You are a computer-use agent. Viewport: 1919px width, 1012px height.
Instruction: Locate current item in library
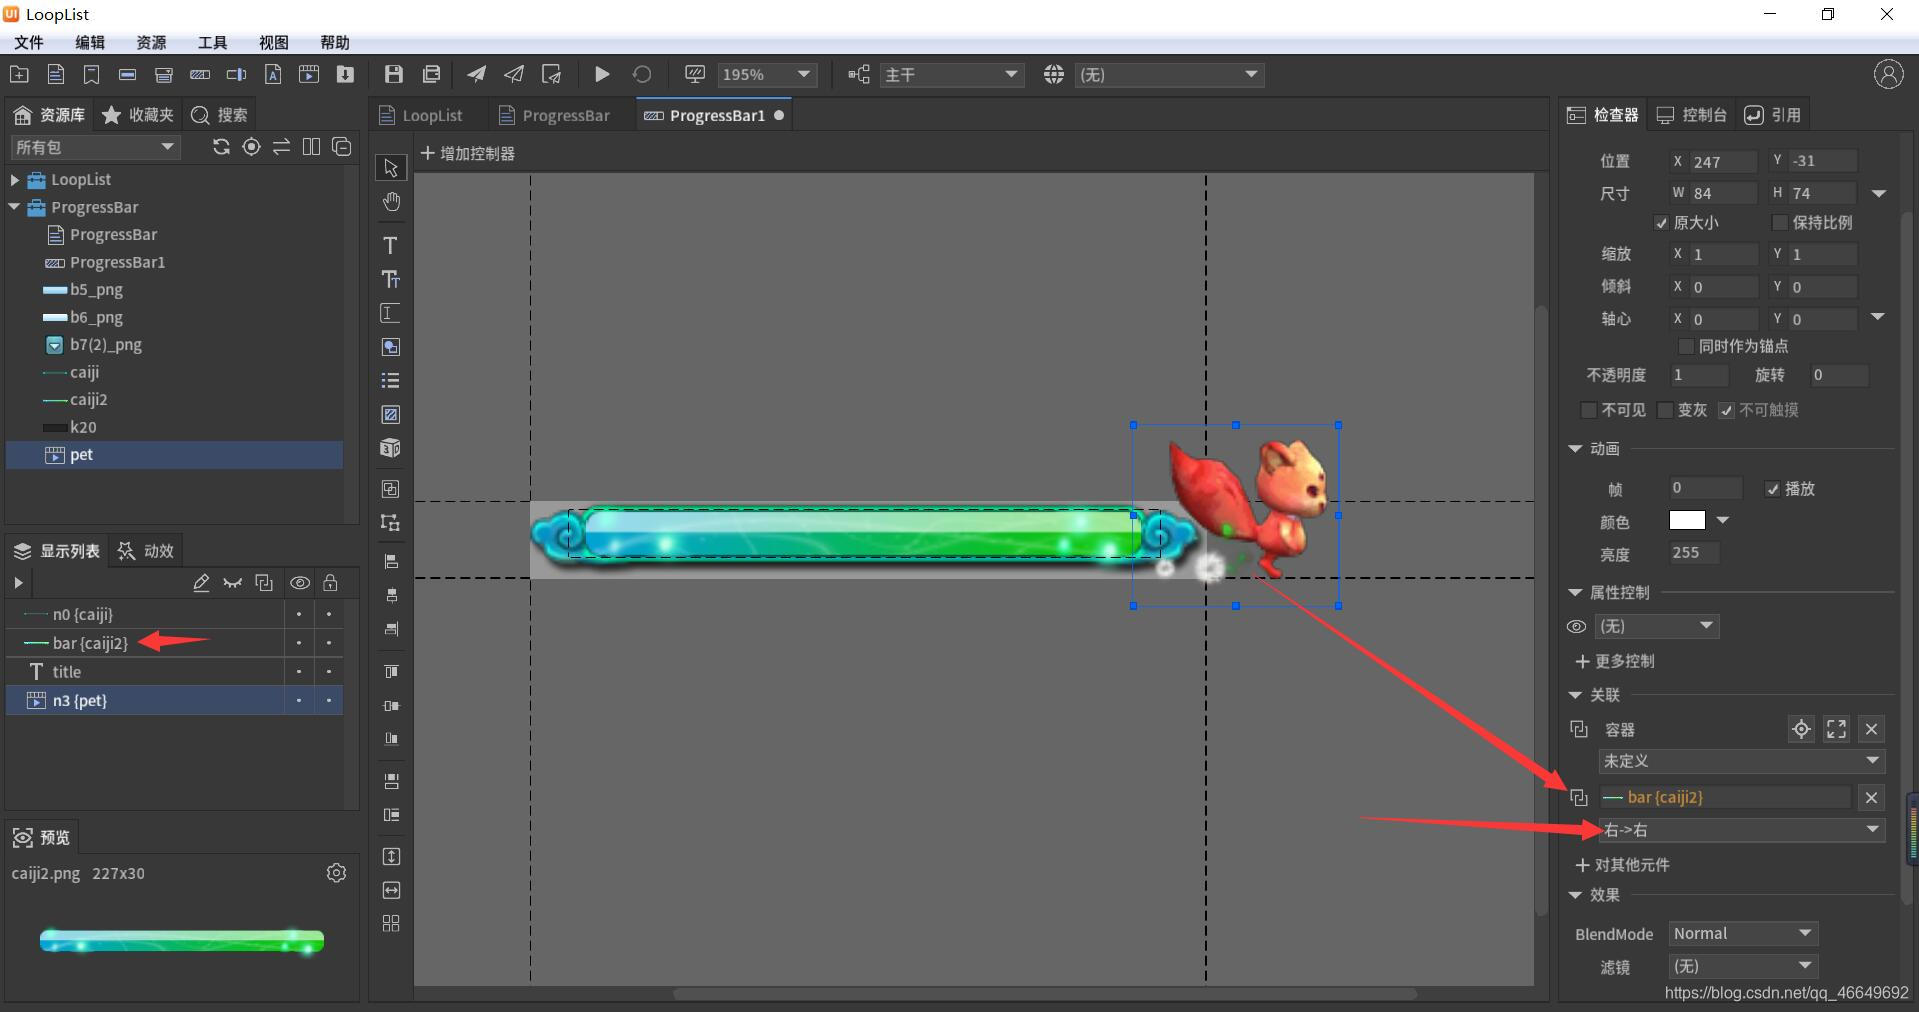[x=251, y=147]
